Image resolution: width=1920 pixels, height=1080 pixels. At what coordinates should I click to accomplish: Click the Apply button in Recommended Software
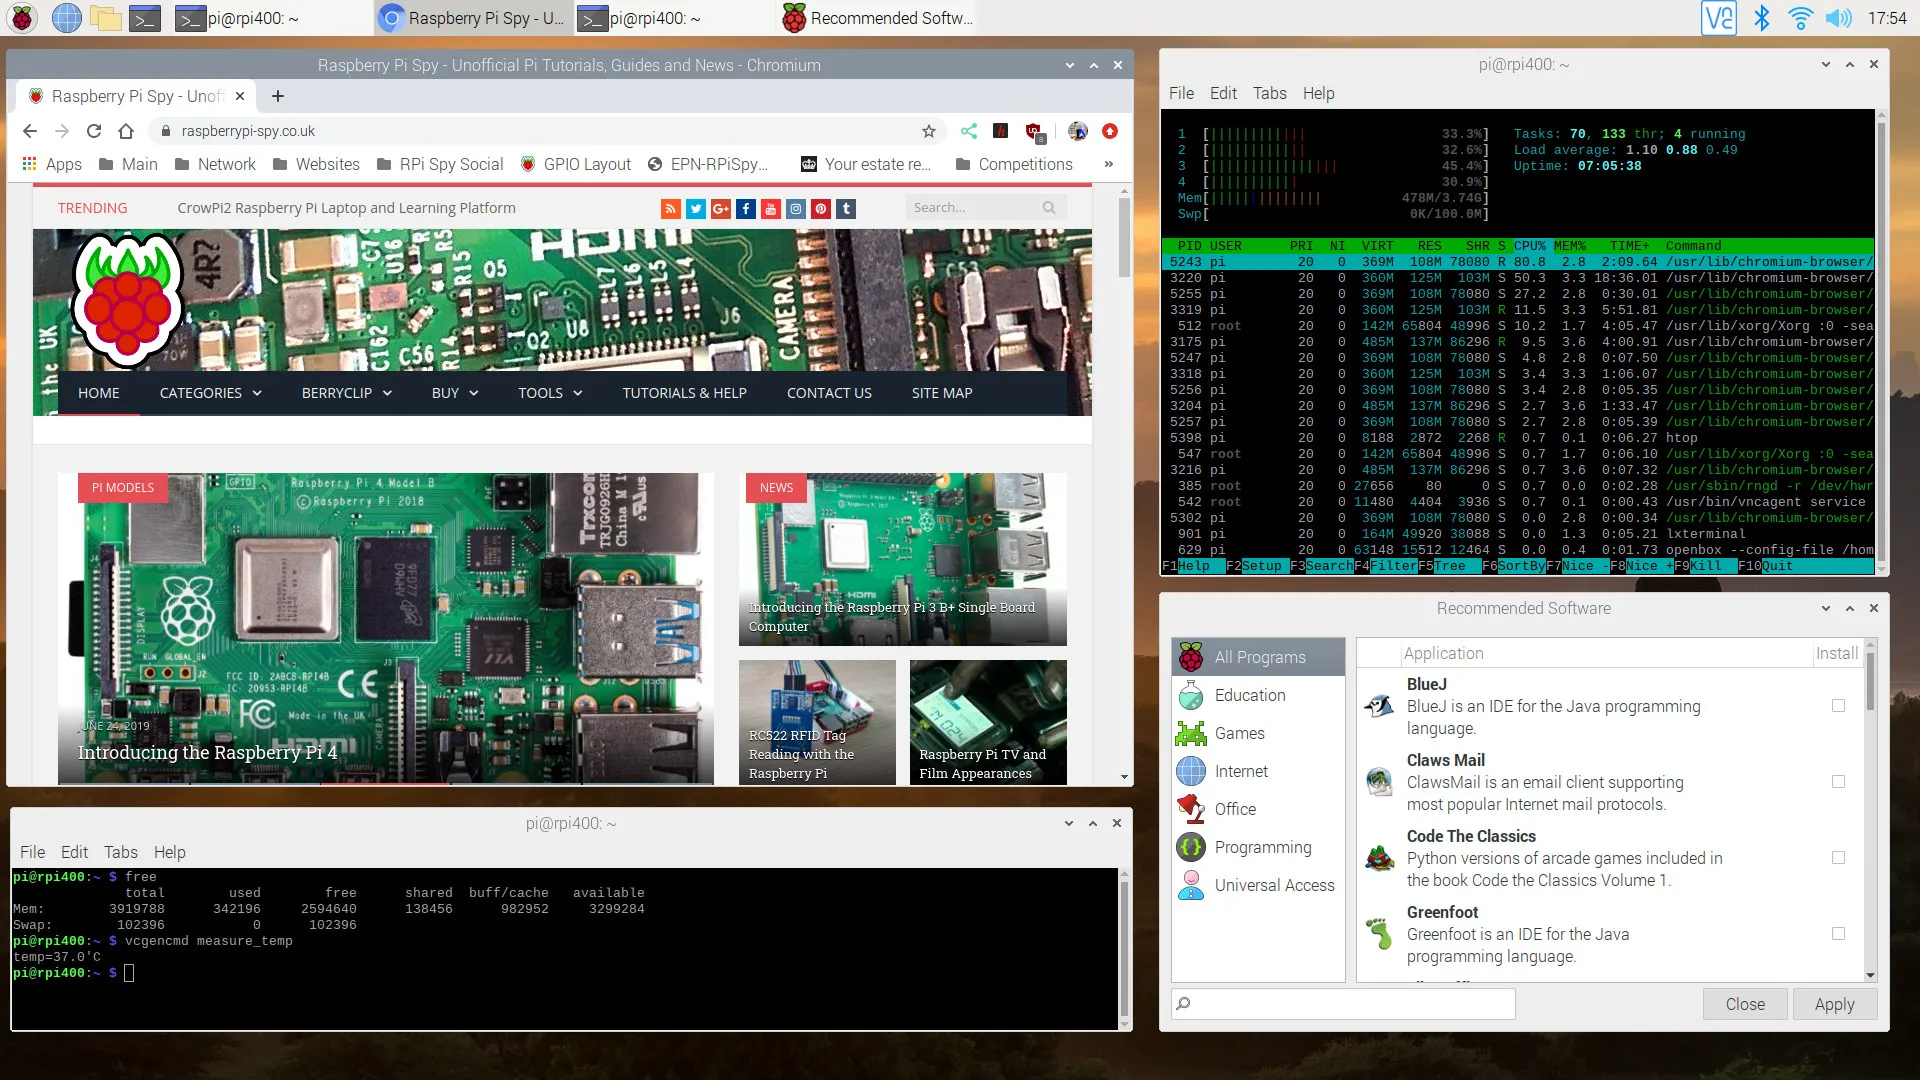[1834, 1004]
